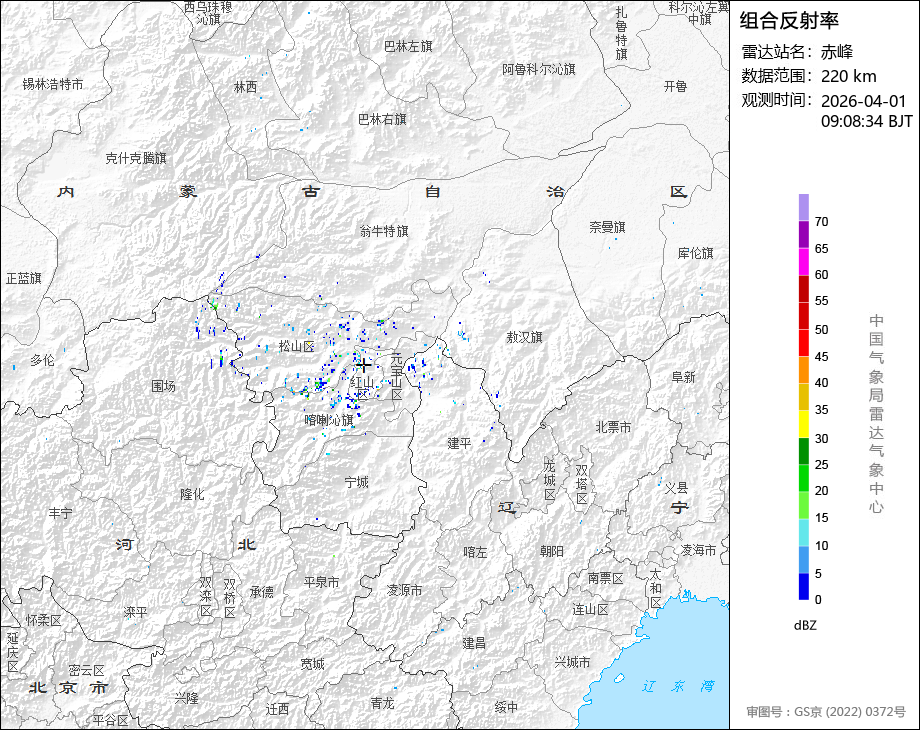This screenshot has width=920, height=730.
Task: Select the 北票市 label
Action: point(613,427)
